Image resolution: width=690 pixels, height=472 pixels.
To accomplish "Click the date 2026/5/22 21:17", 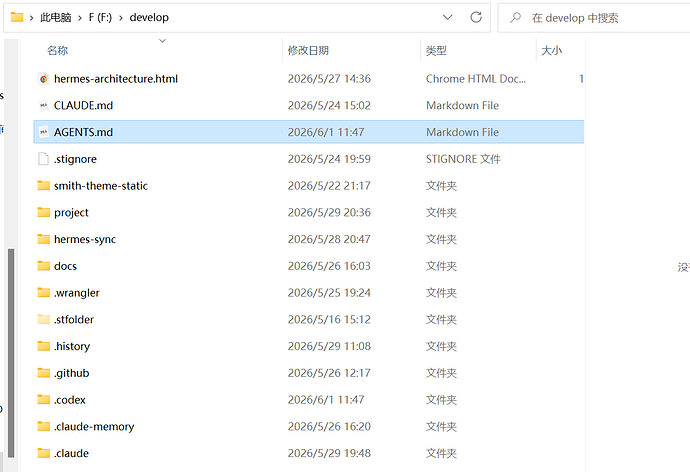I will coord(329,186).
